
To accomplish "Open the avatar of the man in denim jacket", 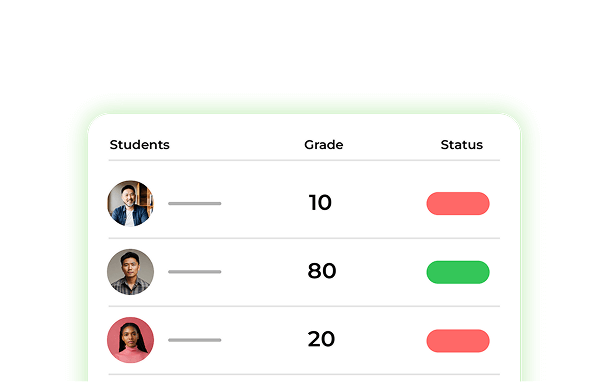I will coord(130,204).
